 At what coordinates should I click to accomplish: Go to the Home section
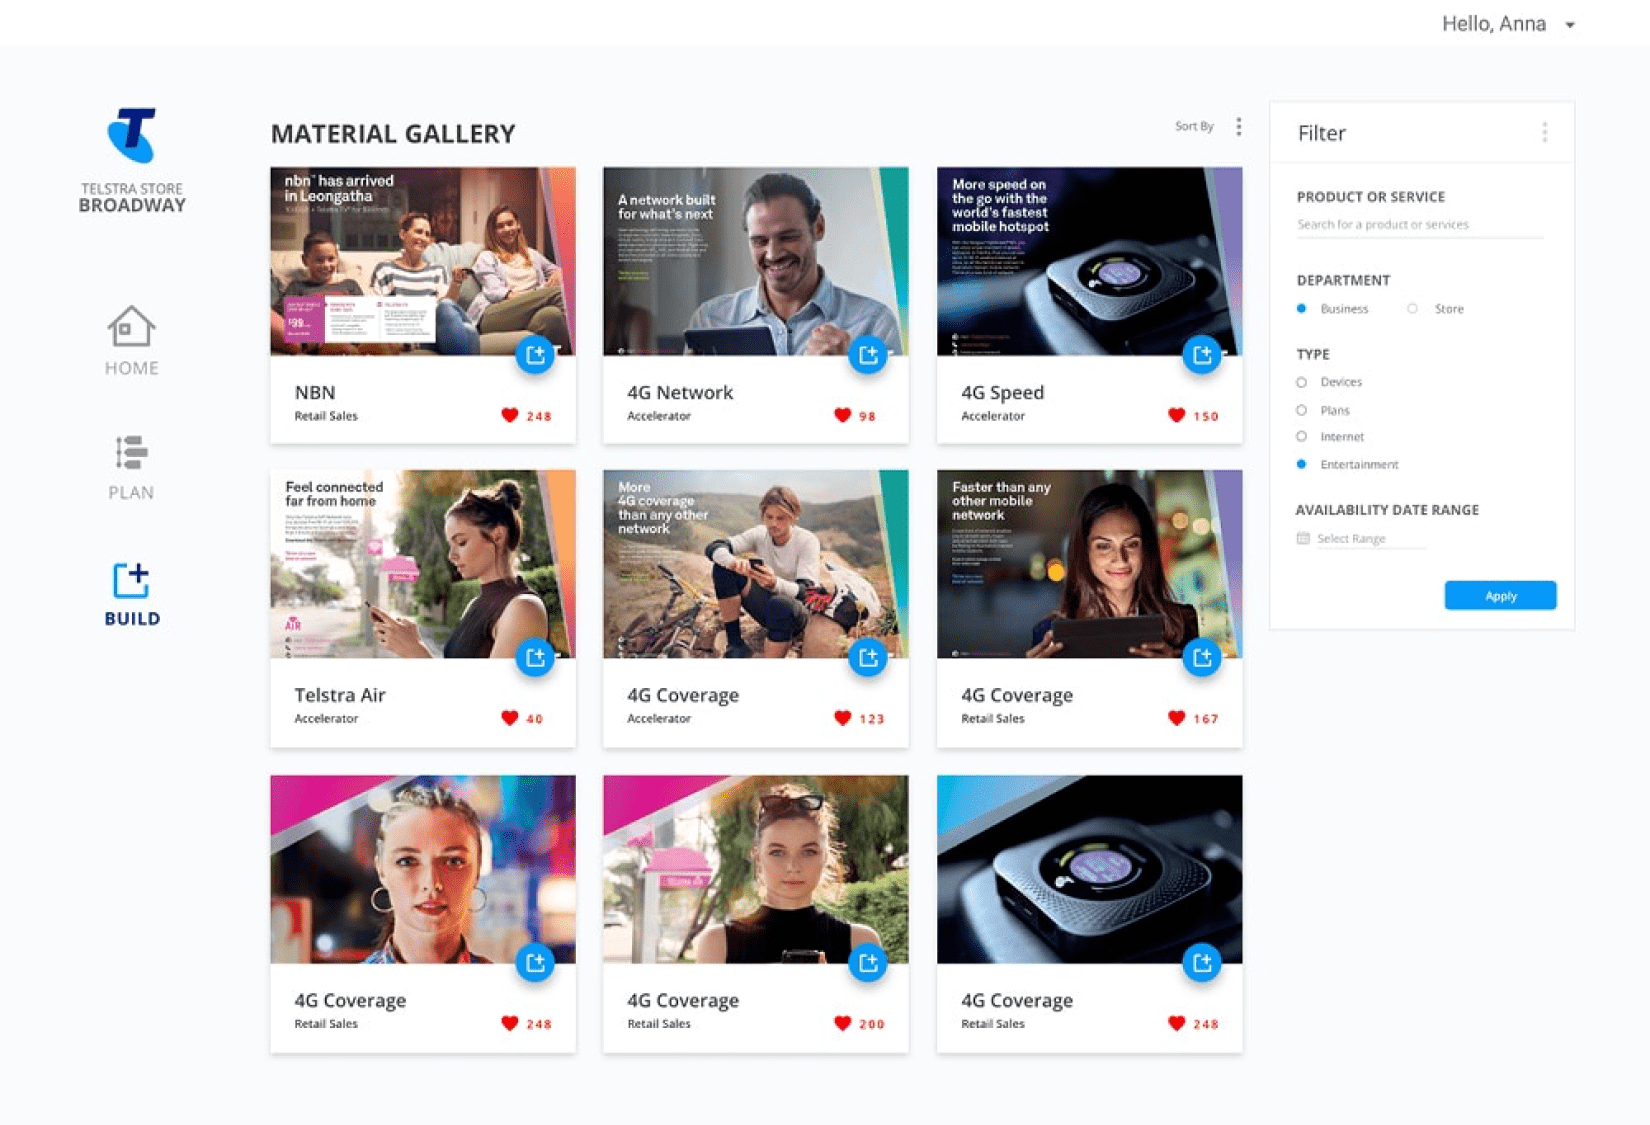[131, 342]
